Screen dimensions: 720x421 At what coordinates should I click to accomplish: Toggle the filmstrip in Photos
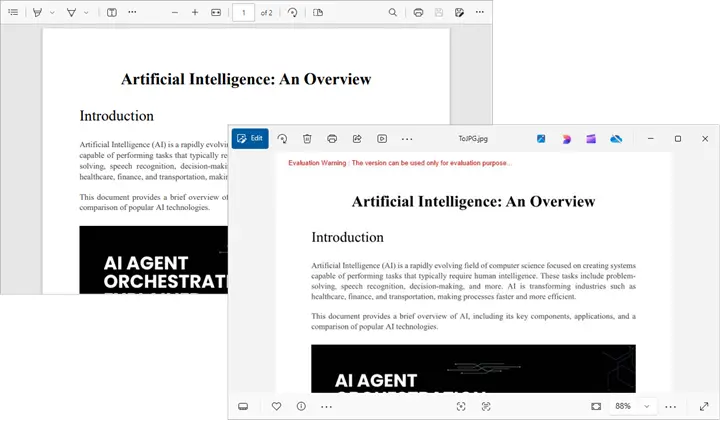point(243,406)
